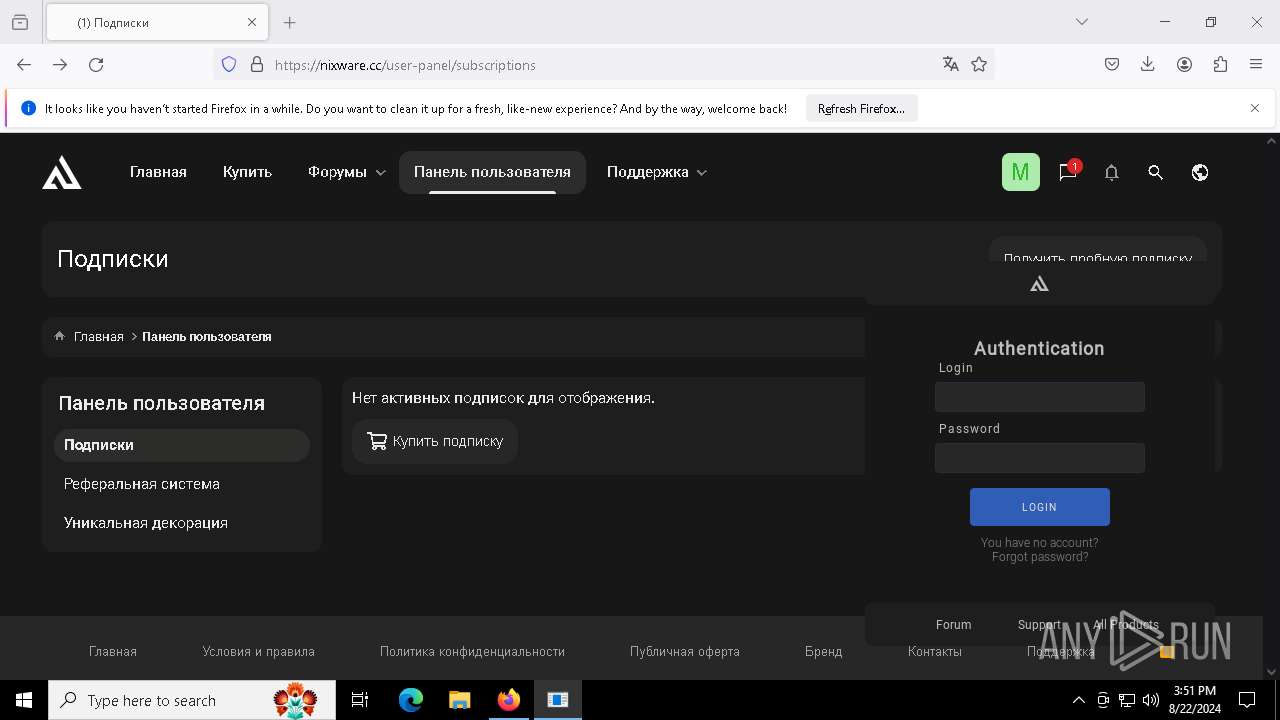1280x720 pixels.
Task: Open the Windows notification center
Action: point(1247,700)
